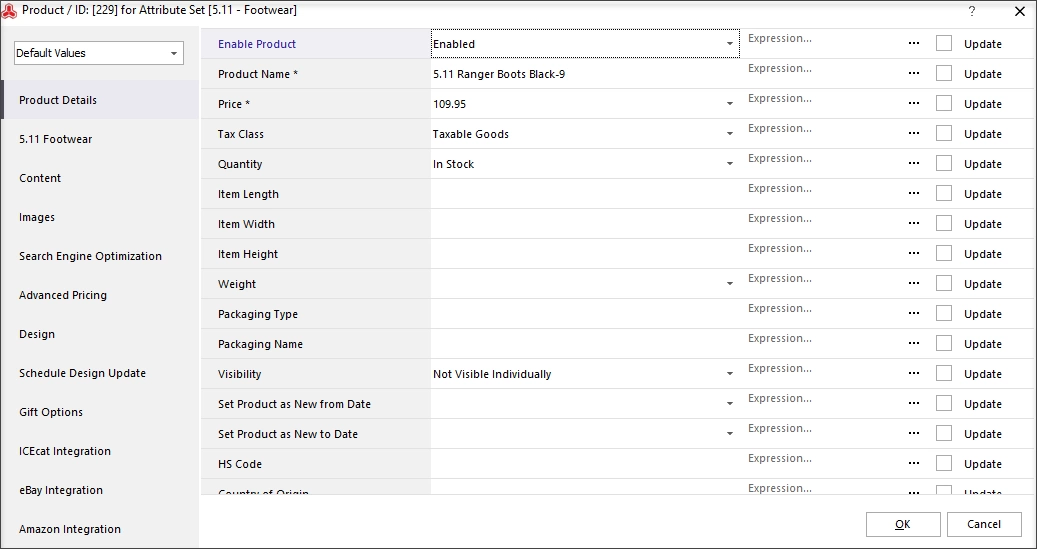Screen dimensions: 1037x549
Task: Click the ellipsis button in Item Length row
Action: point(913,194)
